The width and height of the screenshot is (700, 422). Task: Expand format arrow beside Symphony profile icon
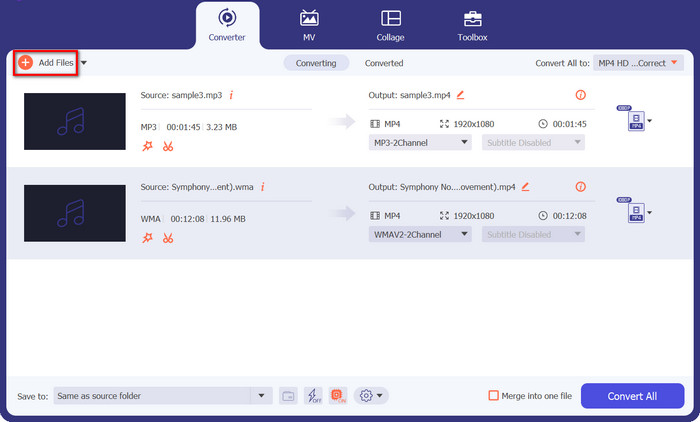(650, 213)
